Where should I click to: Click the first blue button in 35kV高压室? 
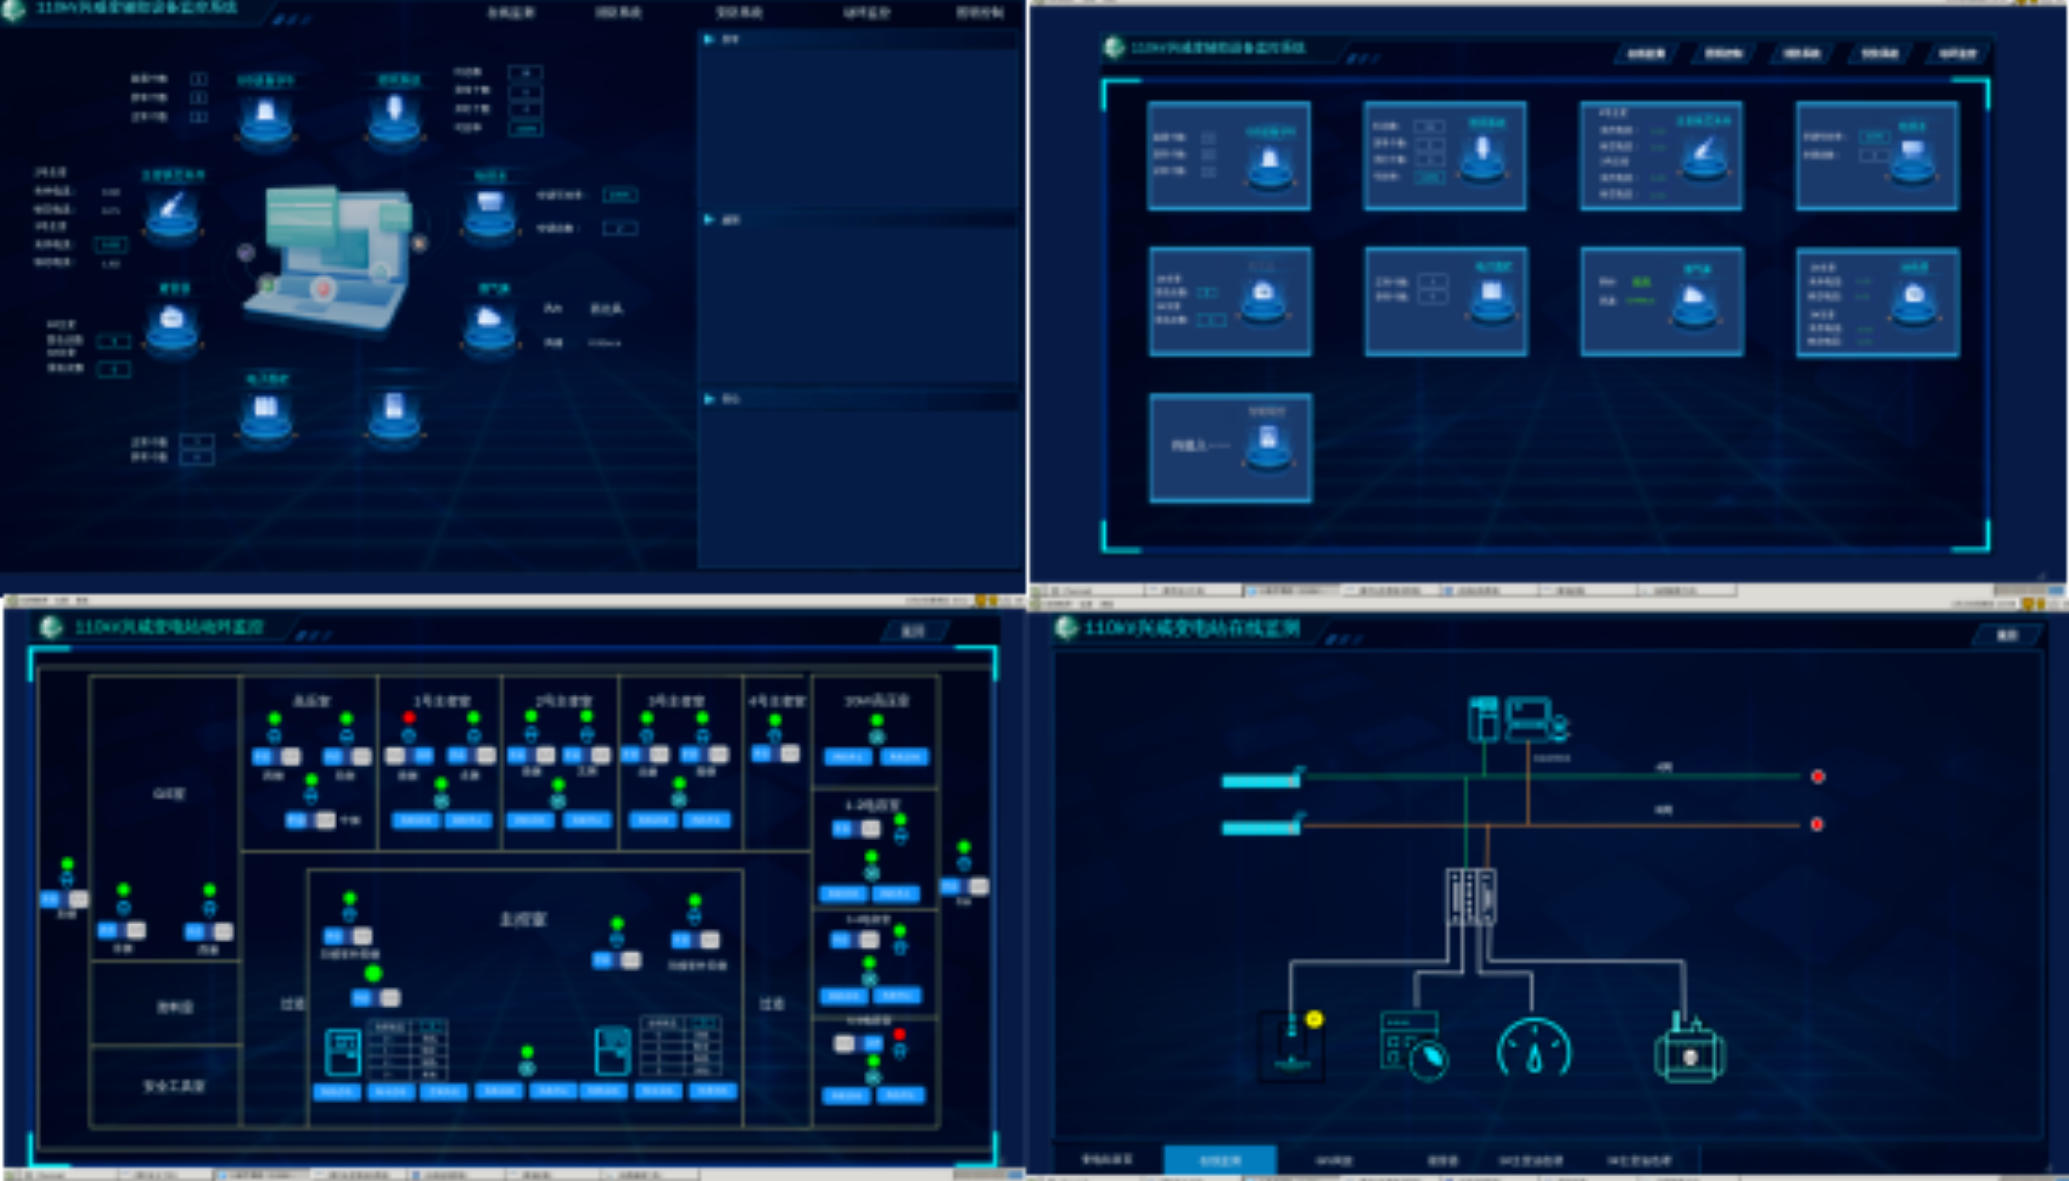coord(848,757)
